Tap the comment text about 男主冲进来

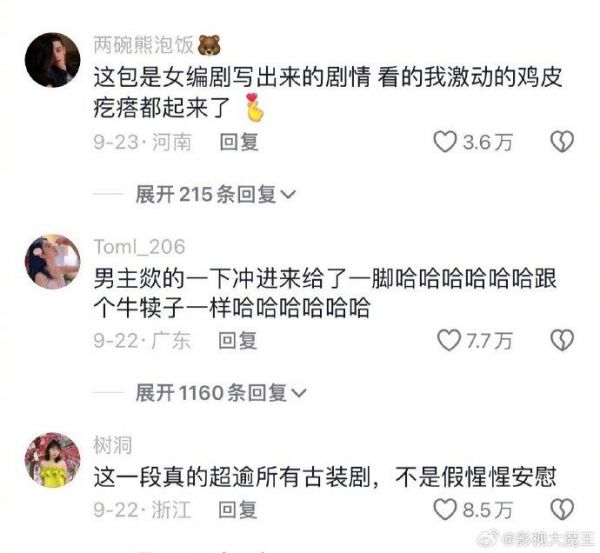tap(325, 292)
